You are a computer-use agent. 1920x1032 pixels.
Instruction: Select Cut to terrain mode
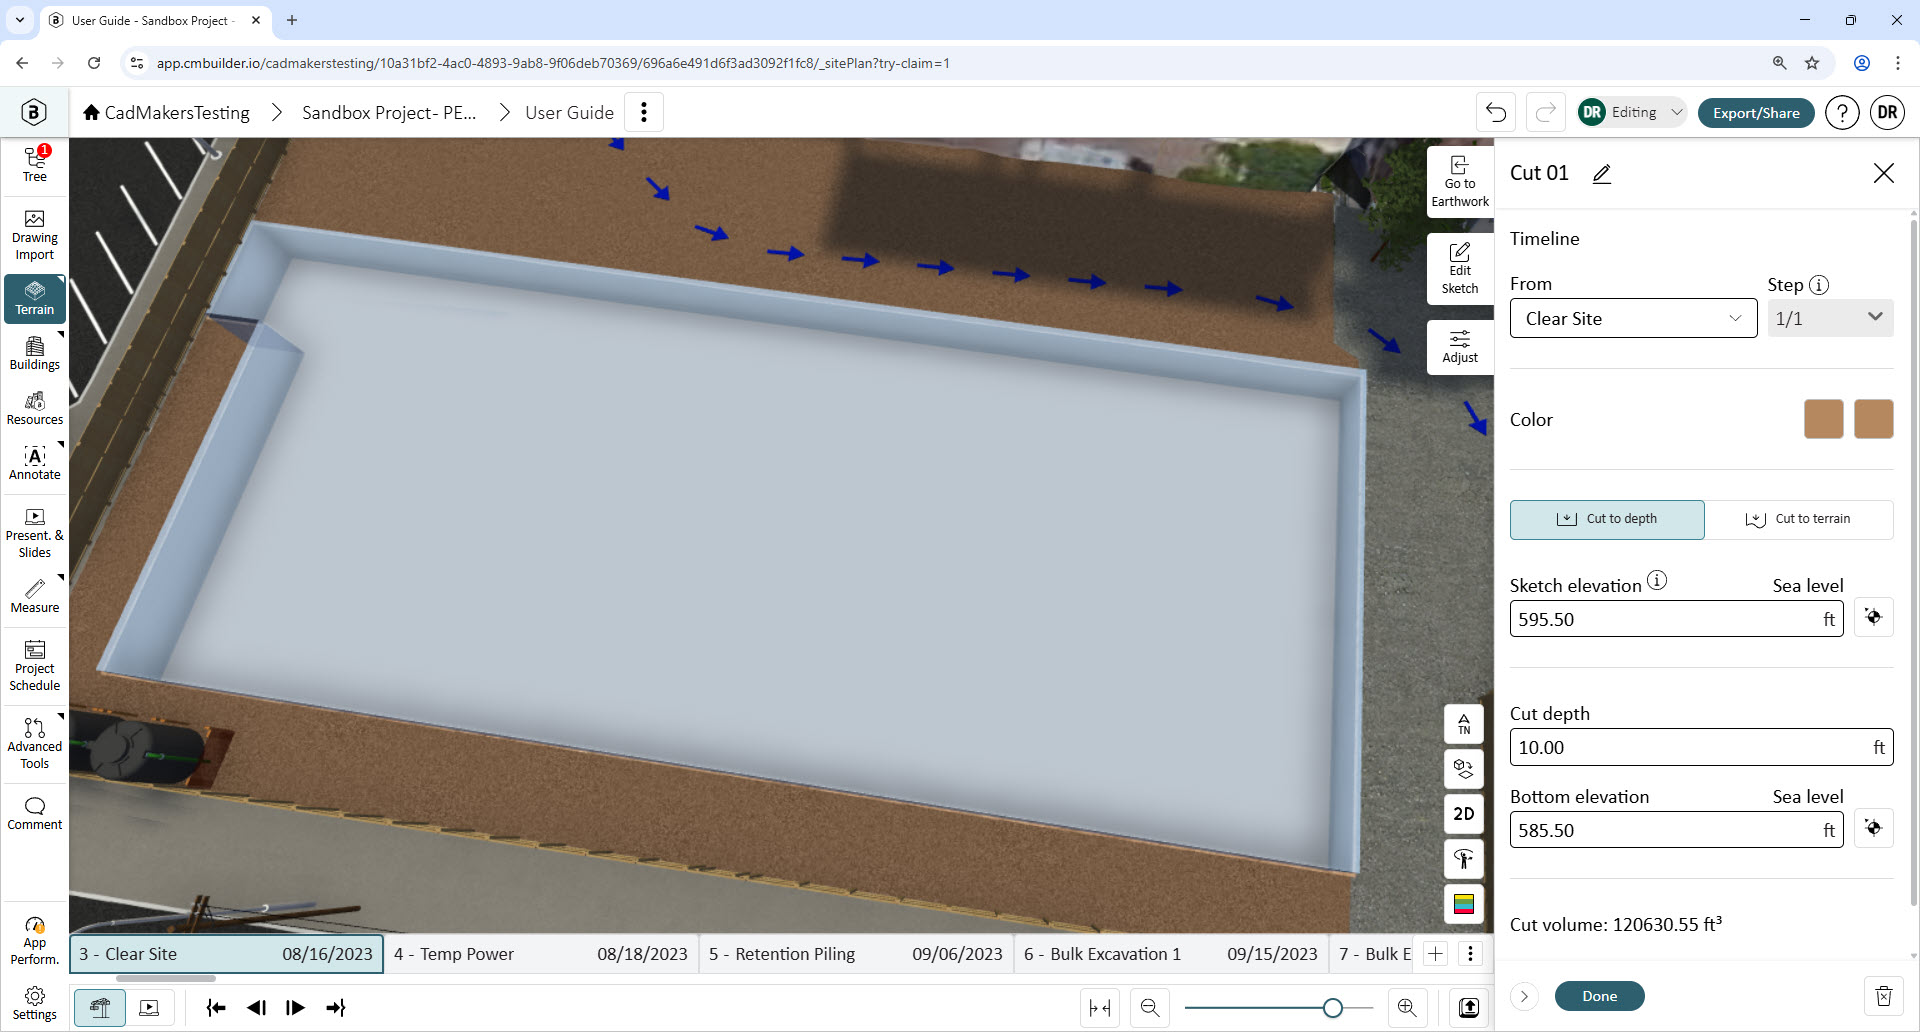point(1799,519)
